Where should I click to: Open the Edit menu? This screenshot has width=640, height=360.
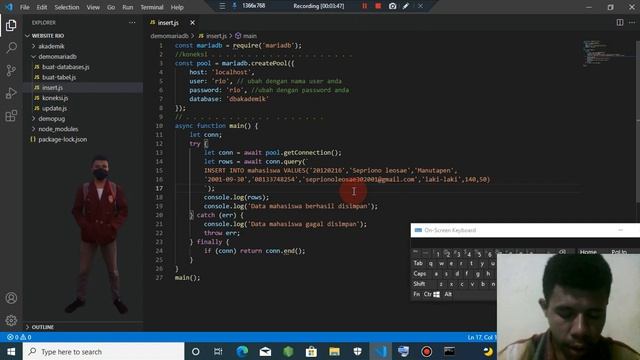pyautogui.click(x=42, y=7)
